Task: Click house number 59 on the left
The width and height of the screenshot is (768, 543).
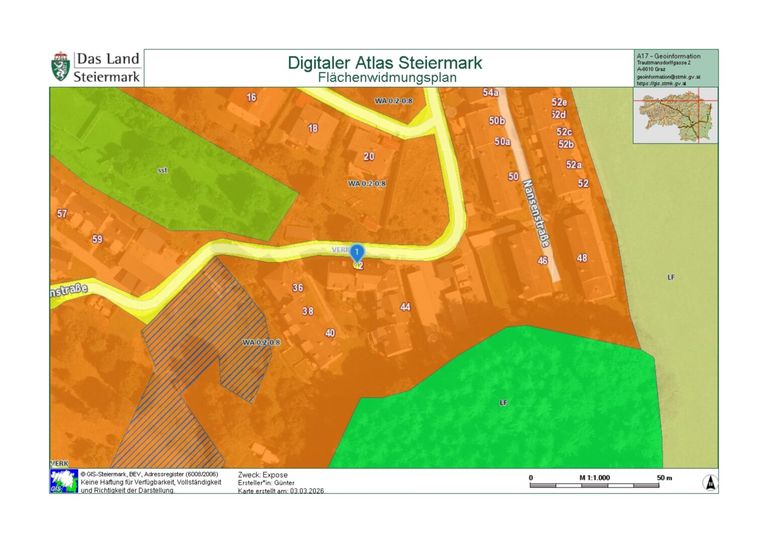Action: pos(97,239)
